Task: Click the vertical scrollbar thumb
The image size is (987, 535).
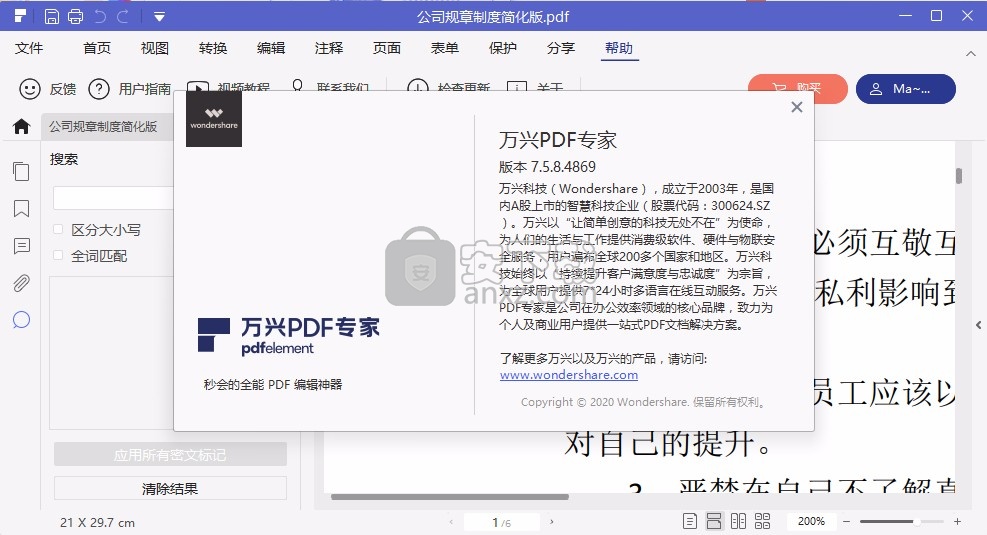Action: [959, 176]
